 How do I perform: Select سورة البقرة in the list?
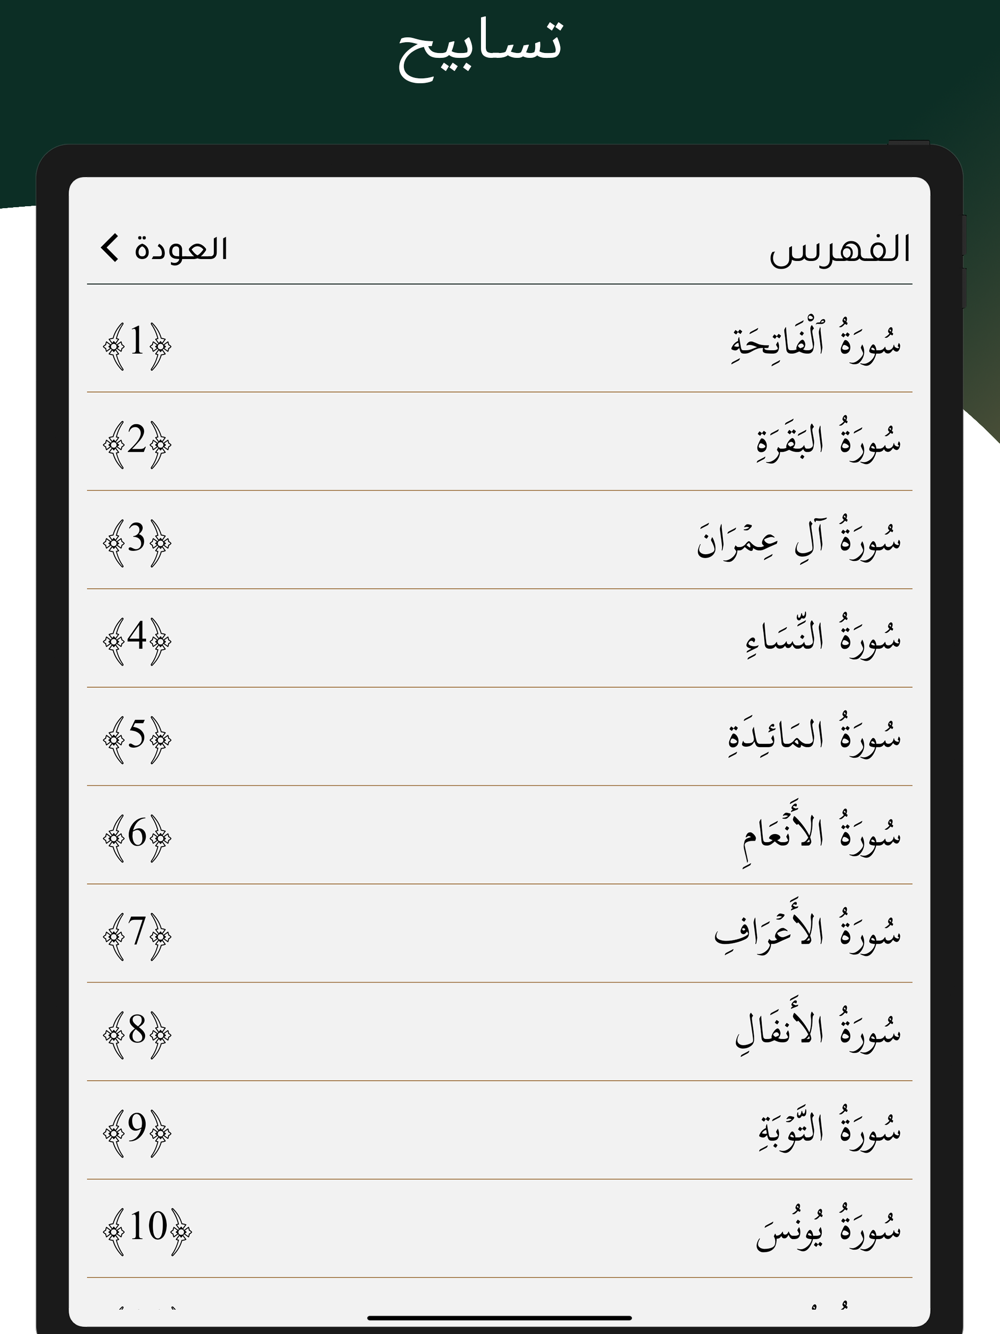click(x=827, y=441)
